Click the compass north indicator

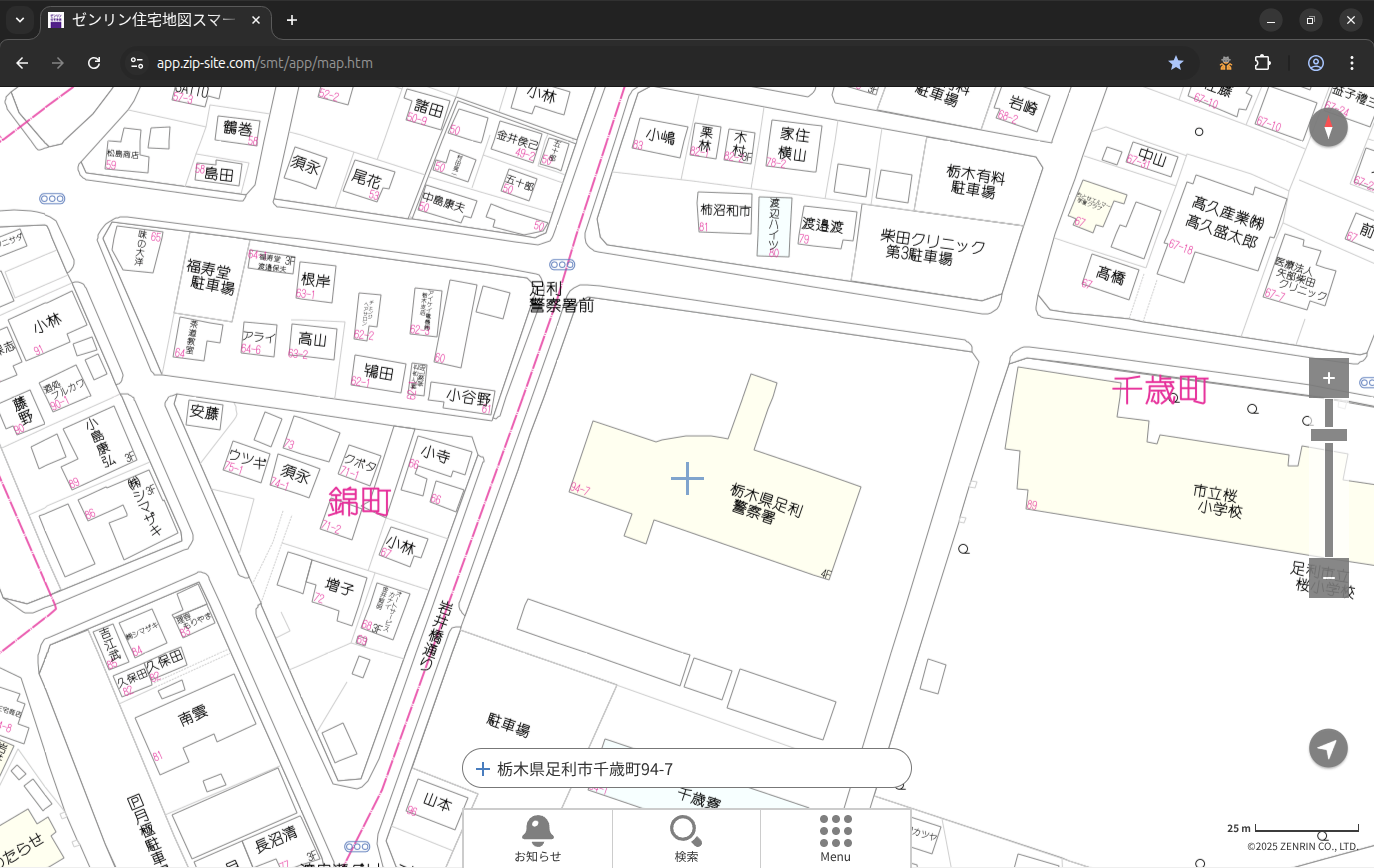pyautogui.click(x=1328, y=127)
